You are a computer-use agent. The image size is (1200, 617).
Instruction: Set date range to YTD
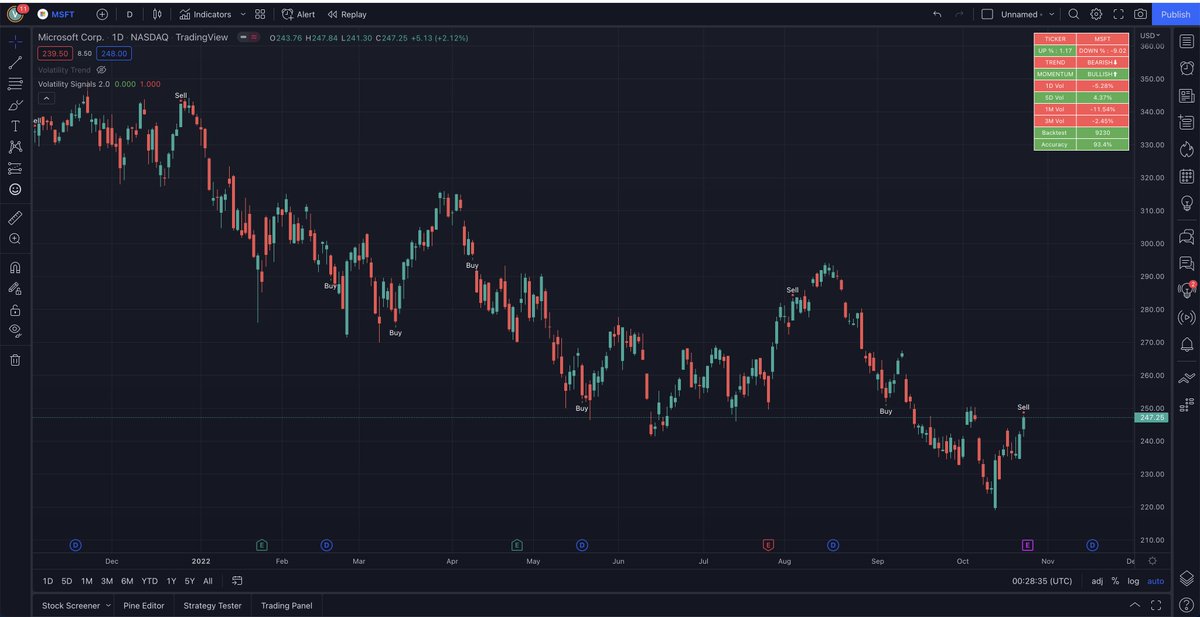149,580
